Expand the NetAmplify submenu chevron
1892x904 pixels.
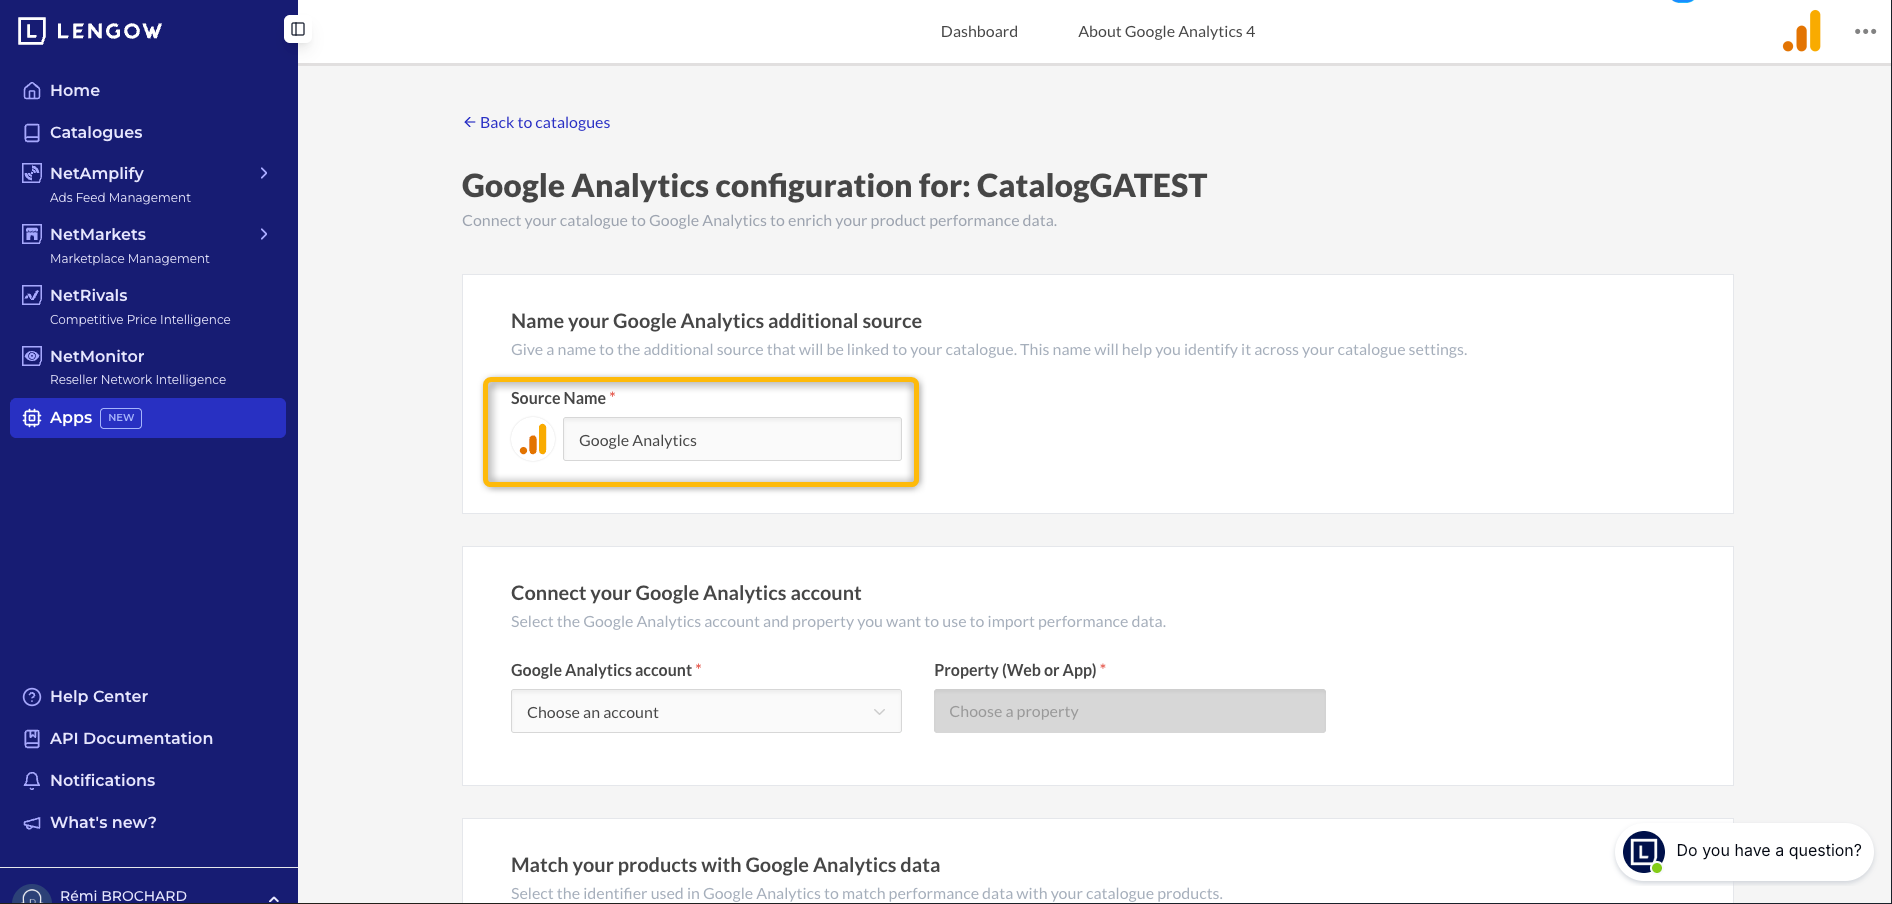tap(264, 173)
